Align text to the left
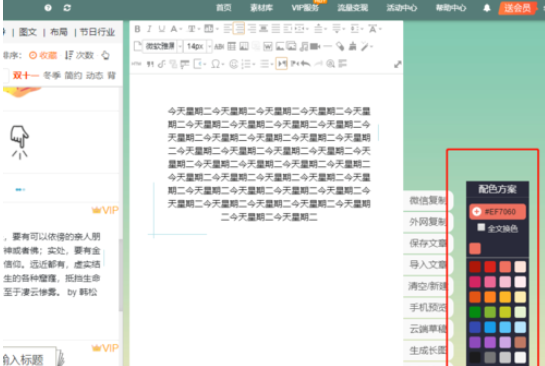The image size is (545, 366). tap(227, 29)
